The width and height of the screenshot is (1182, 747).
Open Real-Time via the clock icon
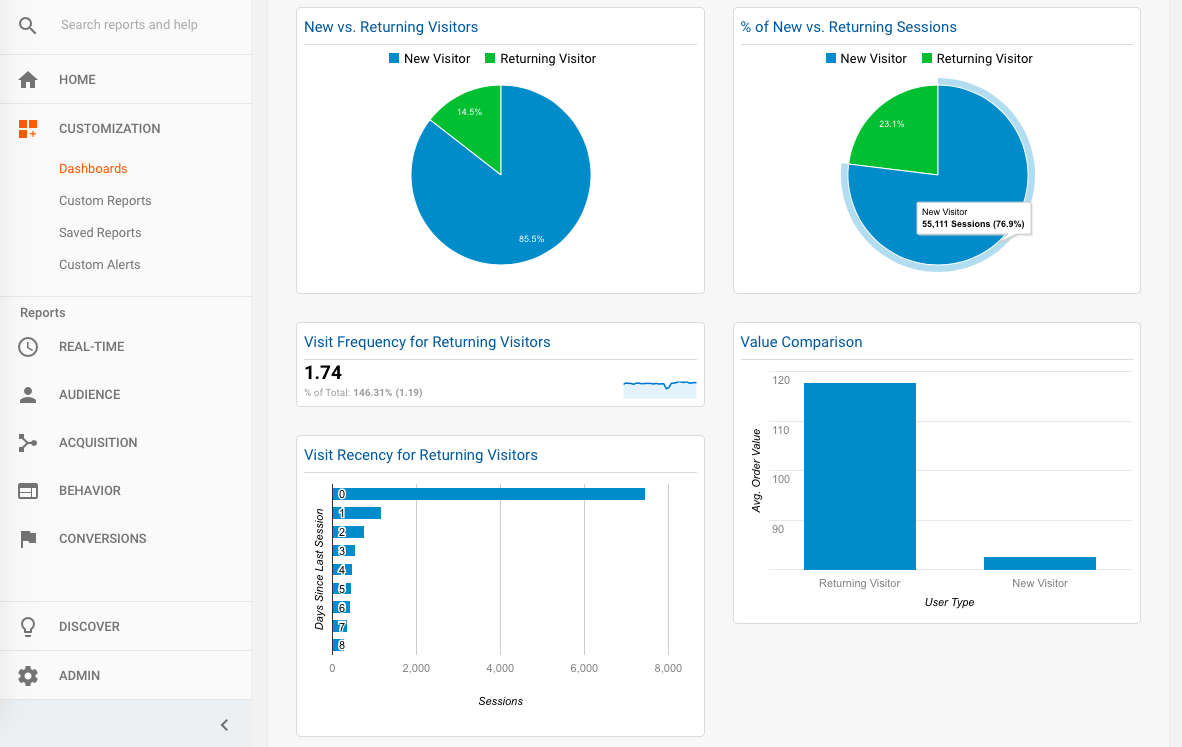point(28,347)
